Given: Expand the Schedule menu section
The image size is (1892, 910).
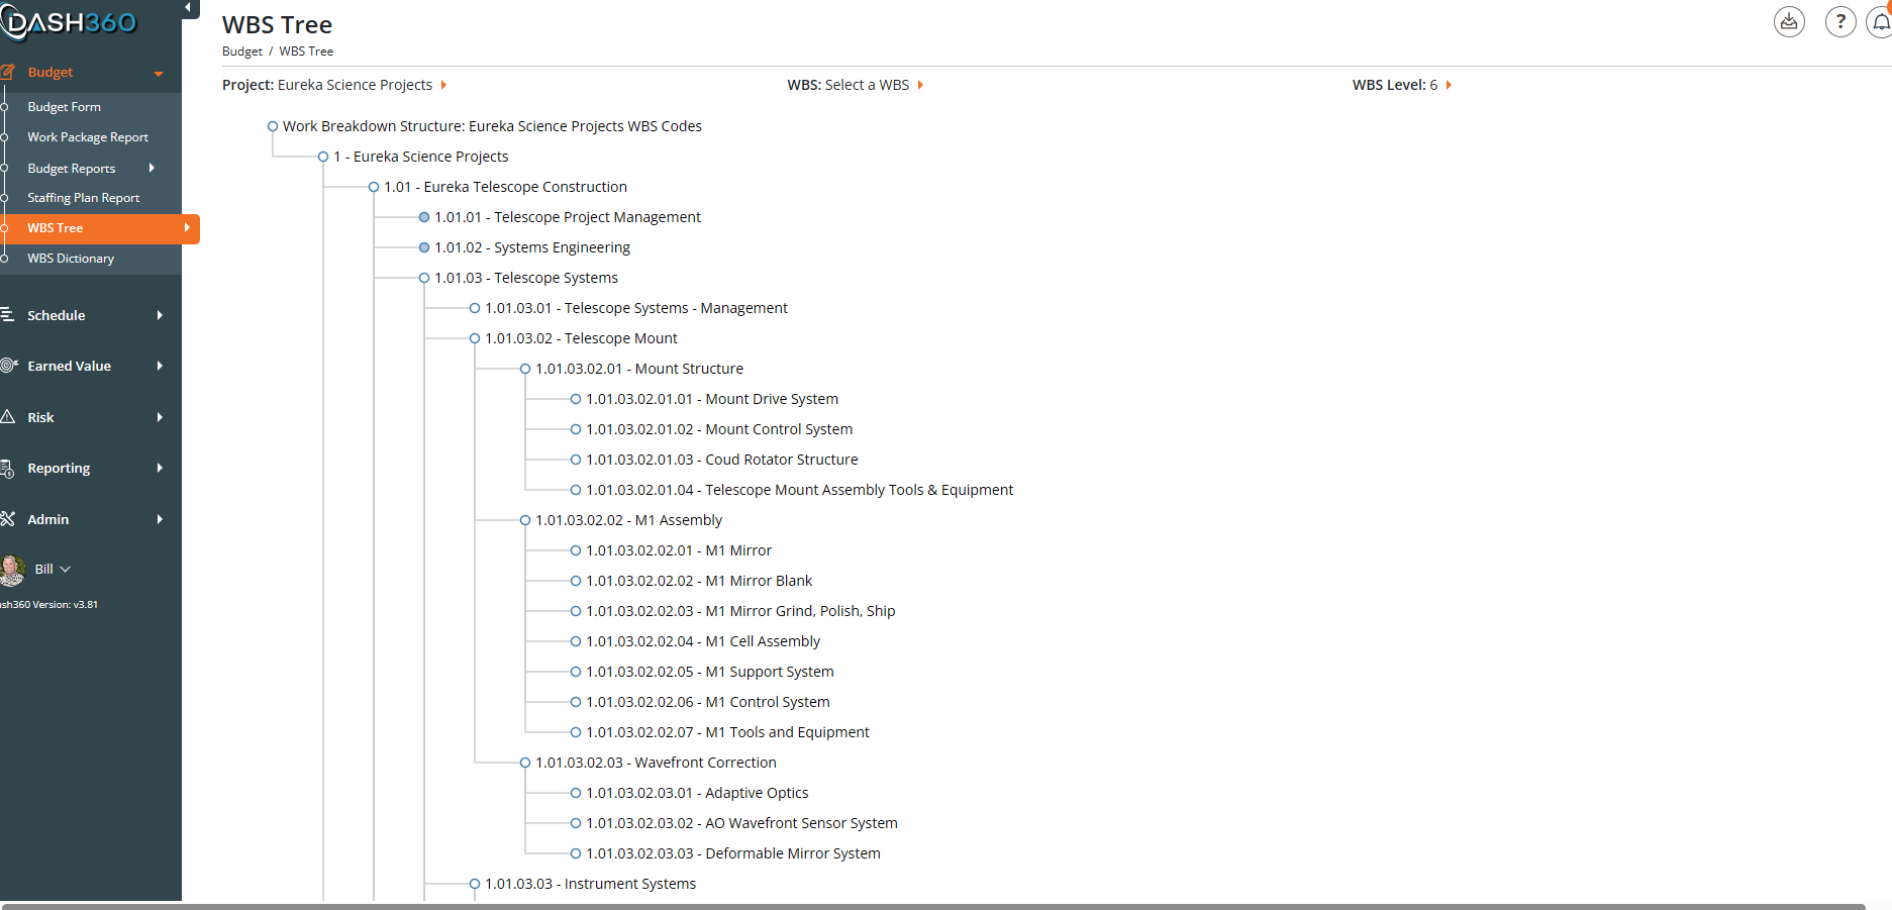Looking at the screenshot, I should (x=159, y=315).
